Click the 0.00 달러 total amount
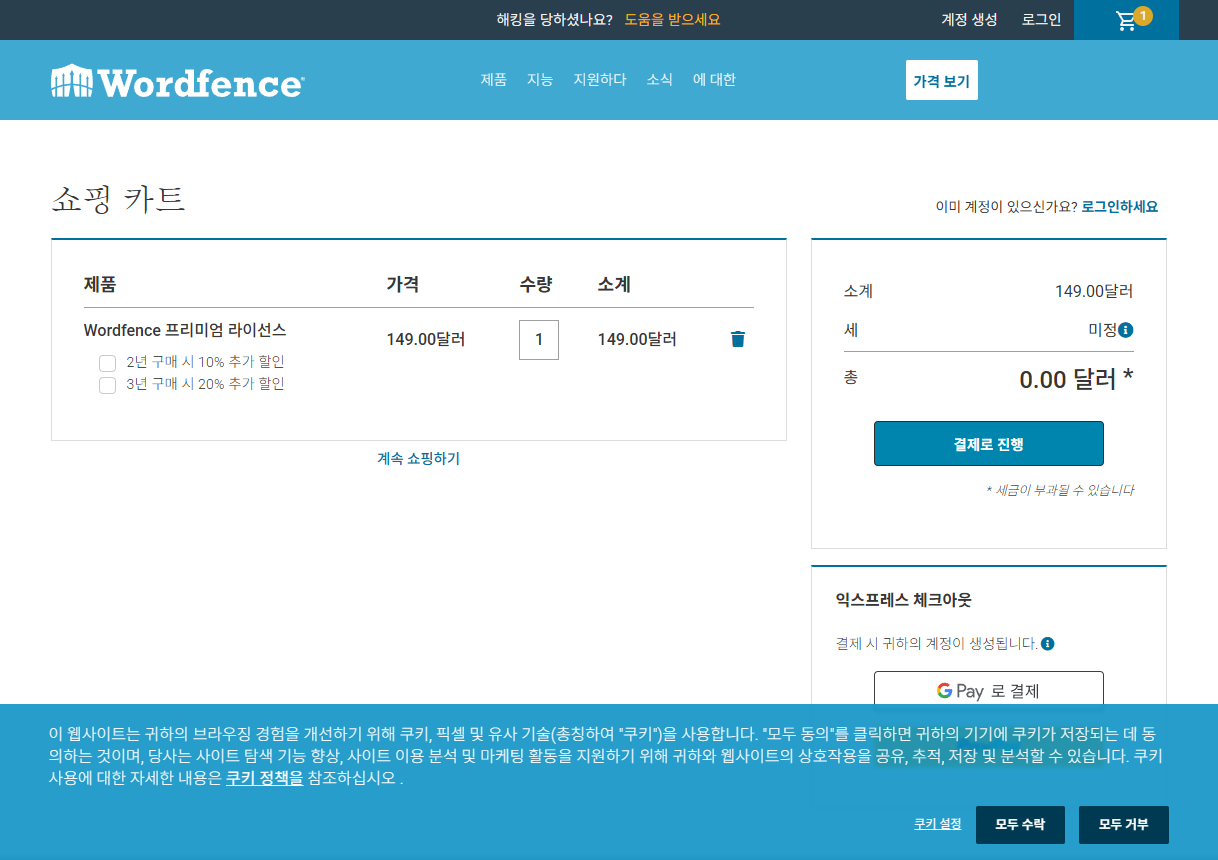Screen dimensions: 1218x860 click(1076, 379)
